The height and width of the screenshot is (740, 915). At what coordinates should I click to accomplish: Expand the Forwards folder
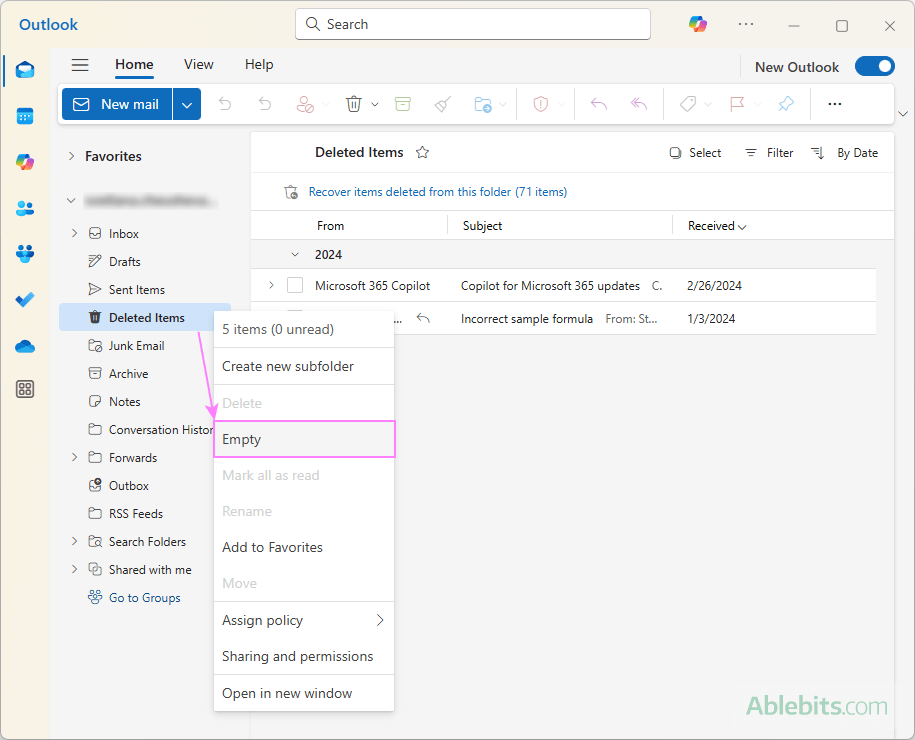pyautogui.click(x=74, y=458)
